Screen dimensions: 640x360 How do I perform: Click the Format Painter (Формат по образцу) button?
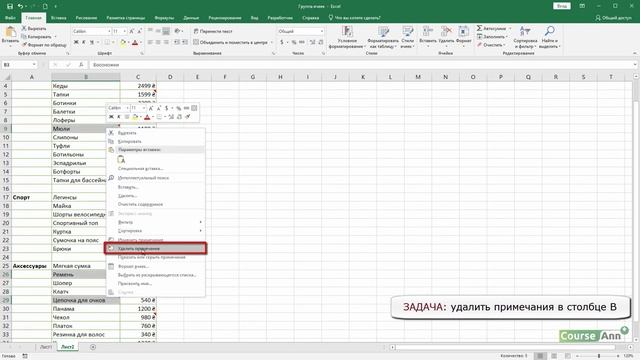(x=44, y=45)
